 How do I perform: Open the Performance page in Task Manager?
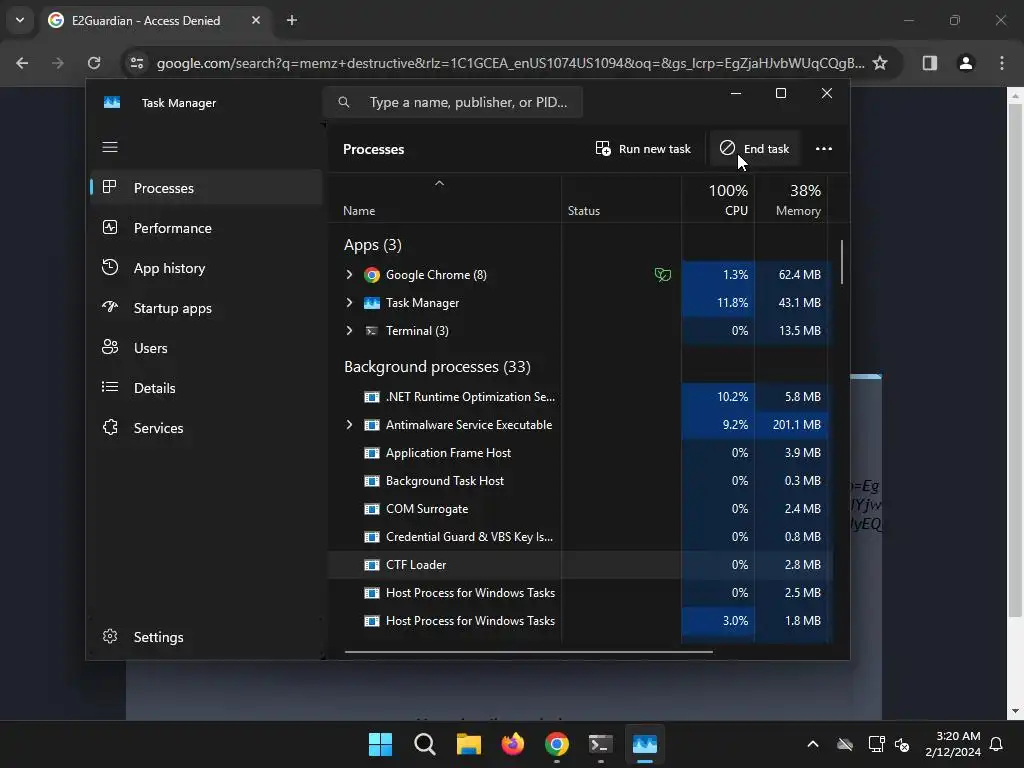pos(206,228)
